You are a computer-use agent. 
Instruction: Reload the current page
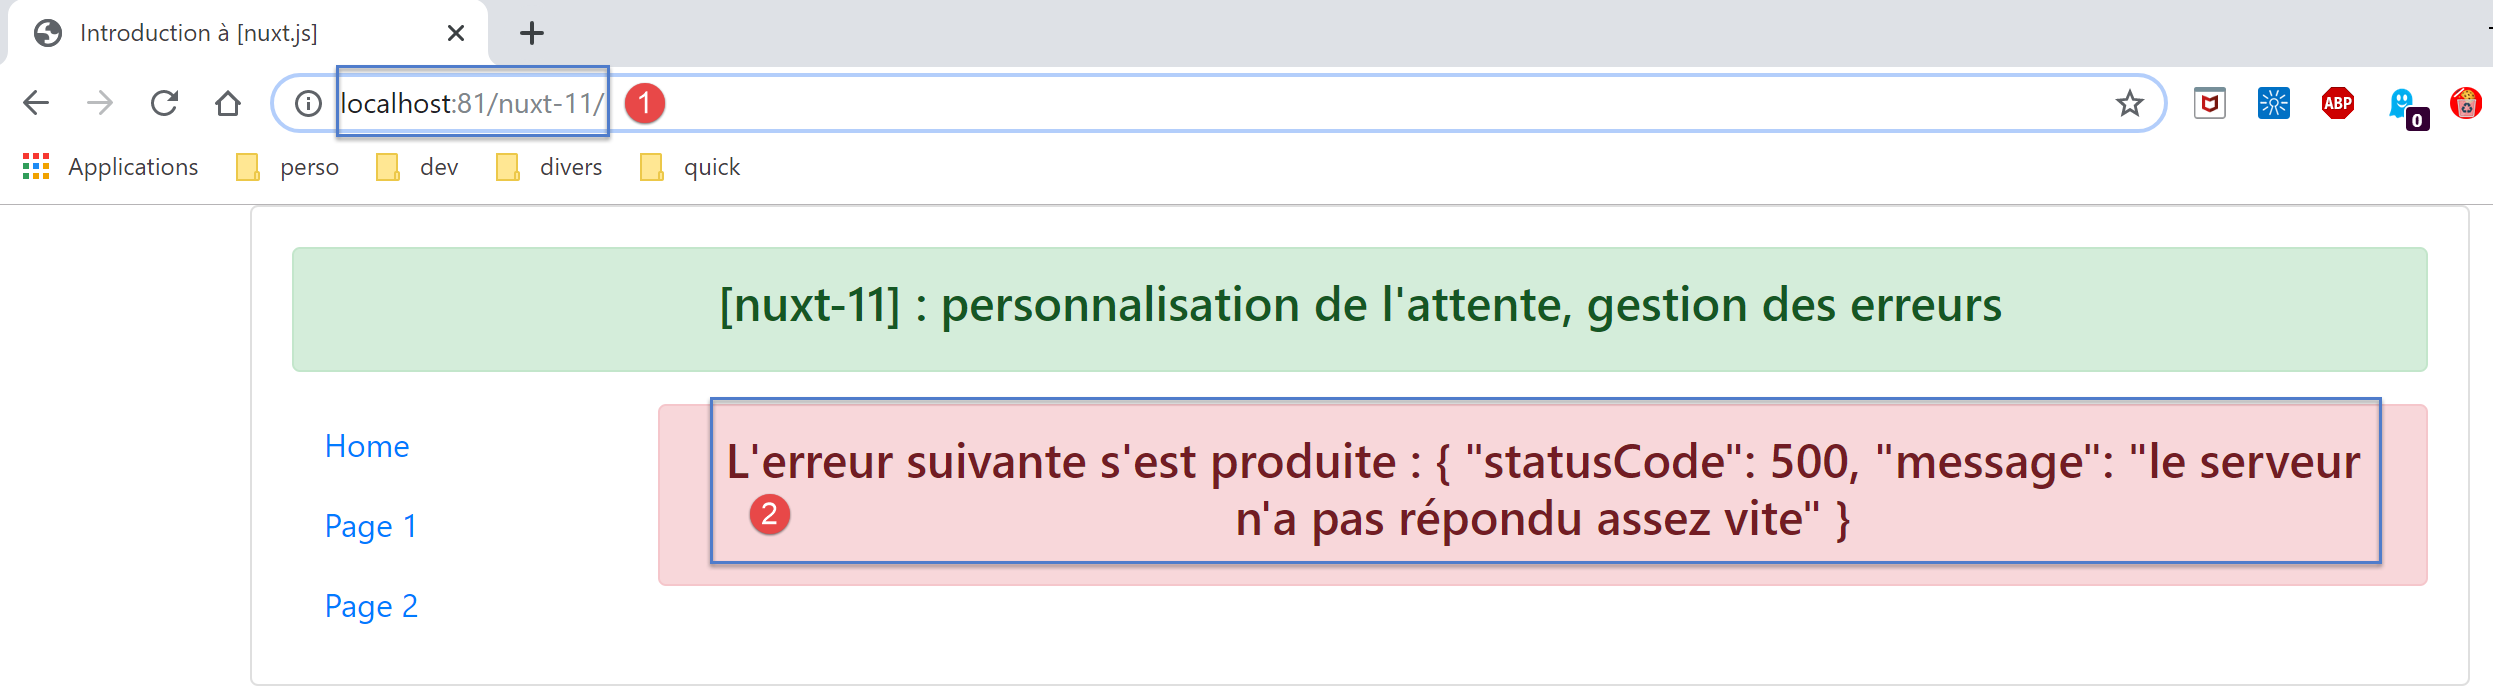point(164,103)
